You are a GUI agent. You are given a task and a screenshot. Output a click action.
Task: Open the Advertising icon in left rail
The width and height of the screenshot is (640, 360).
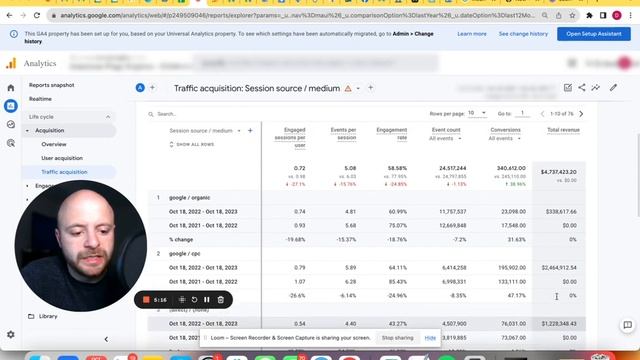pyautogui.click(x=11, y=143)
